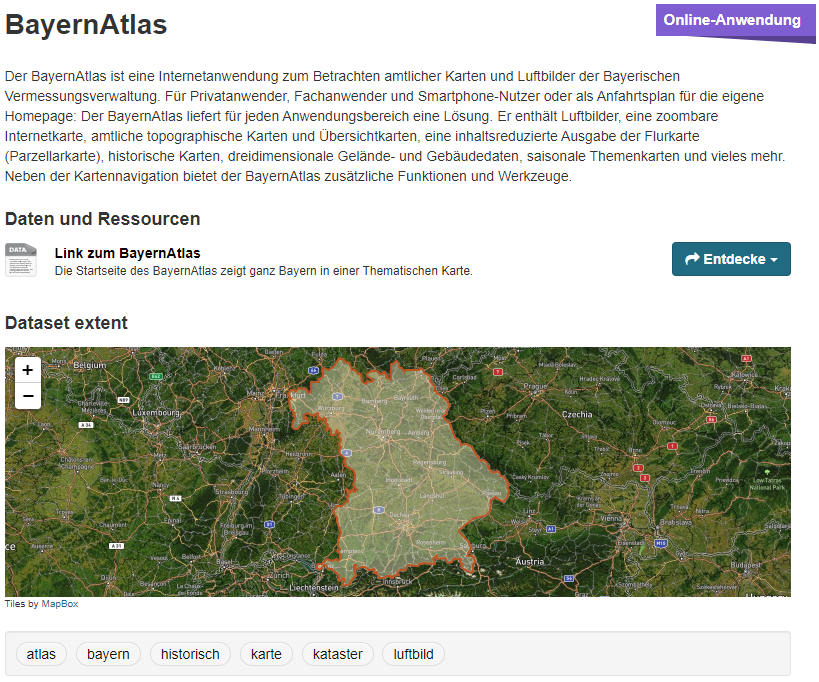Image resolution: width=819 pixels, height=682 pixels.
Task: Expand the Entdecke dropdown button
Action: tap(731, 259)
